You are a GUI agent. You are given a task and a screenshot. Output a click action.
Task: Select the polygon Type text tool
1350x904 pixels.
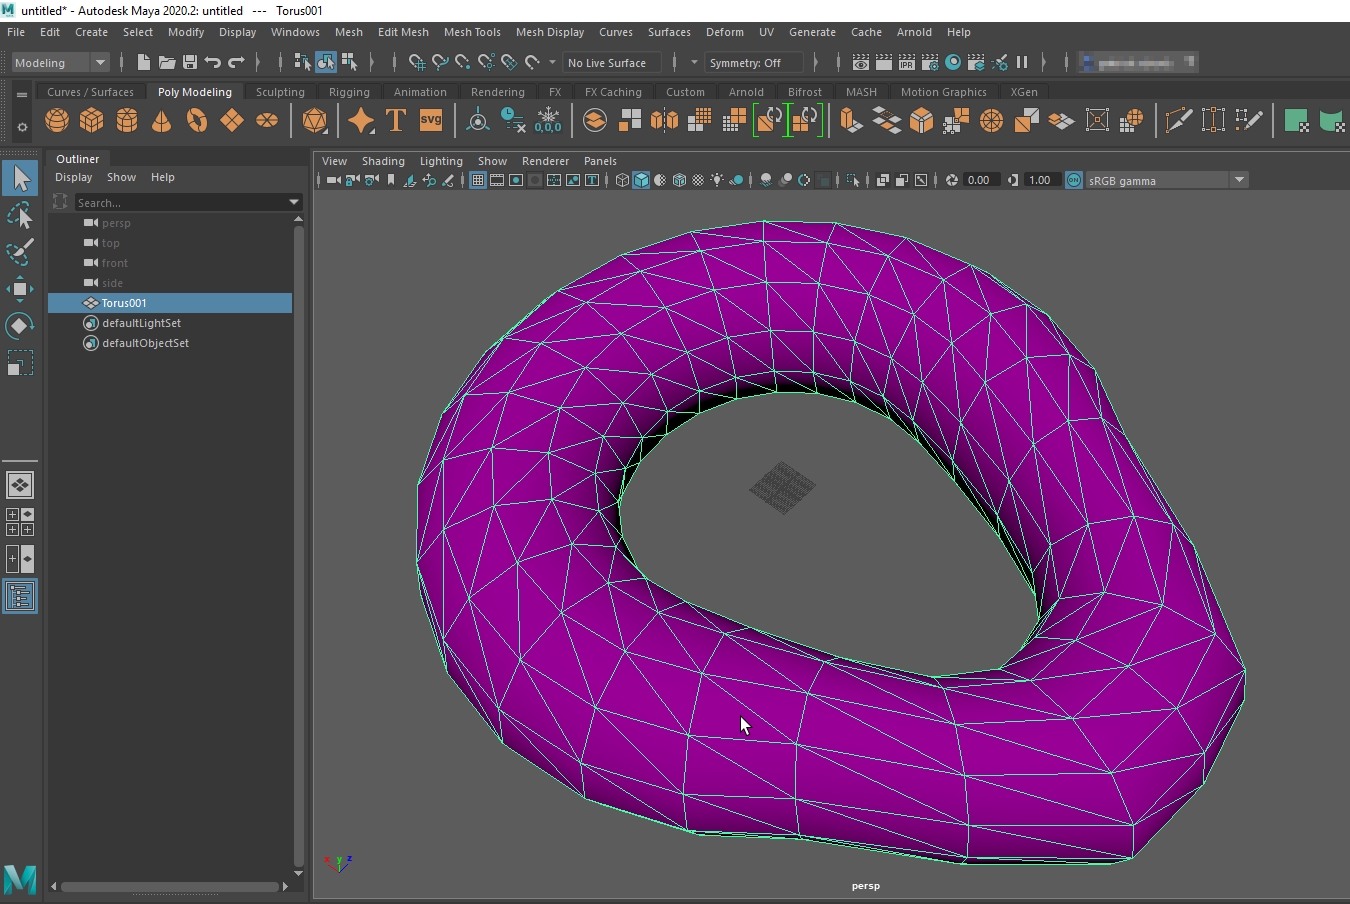pyautogui.click(x=396, y=121)
